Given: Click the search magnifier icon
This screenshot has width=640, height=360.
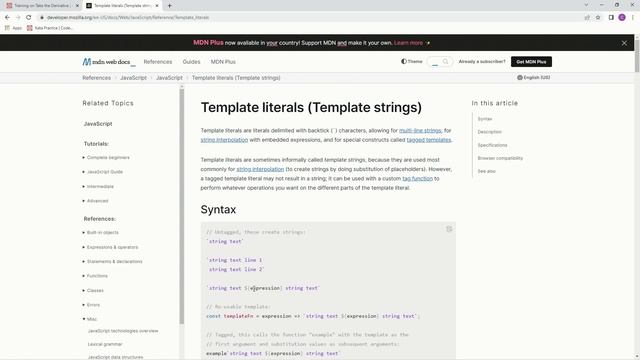Looking at the screenshot, I should 445,62.
